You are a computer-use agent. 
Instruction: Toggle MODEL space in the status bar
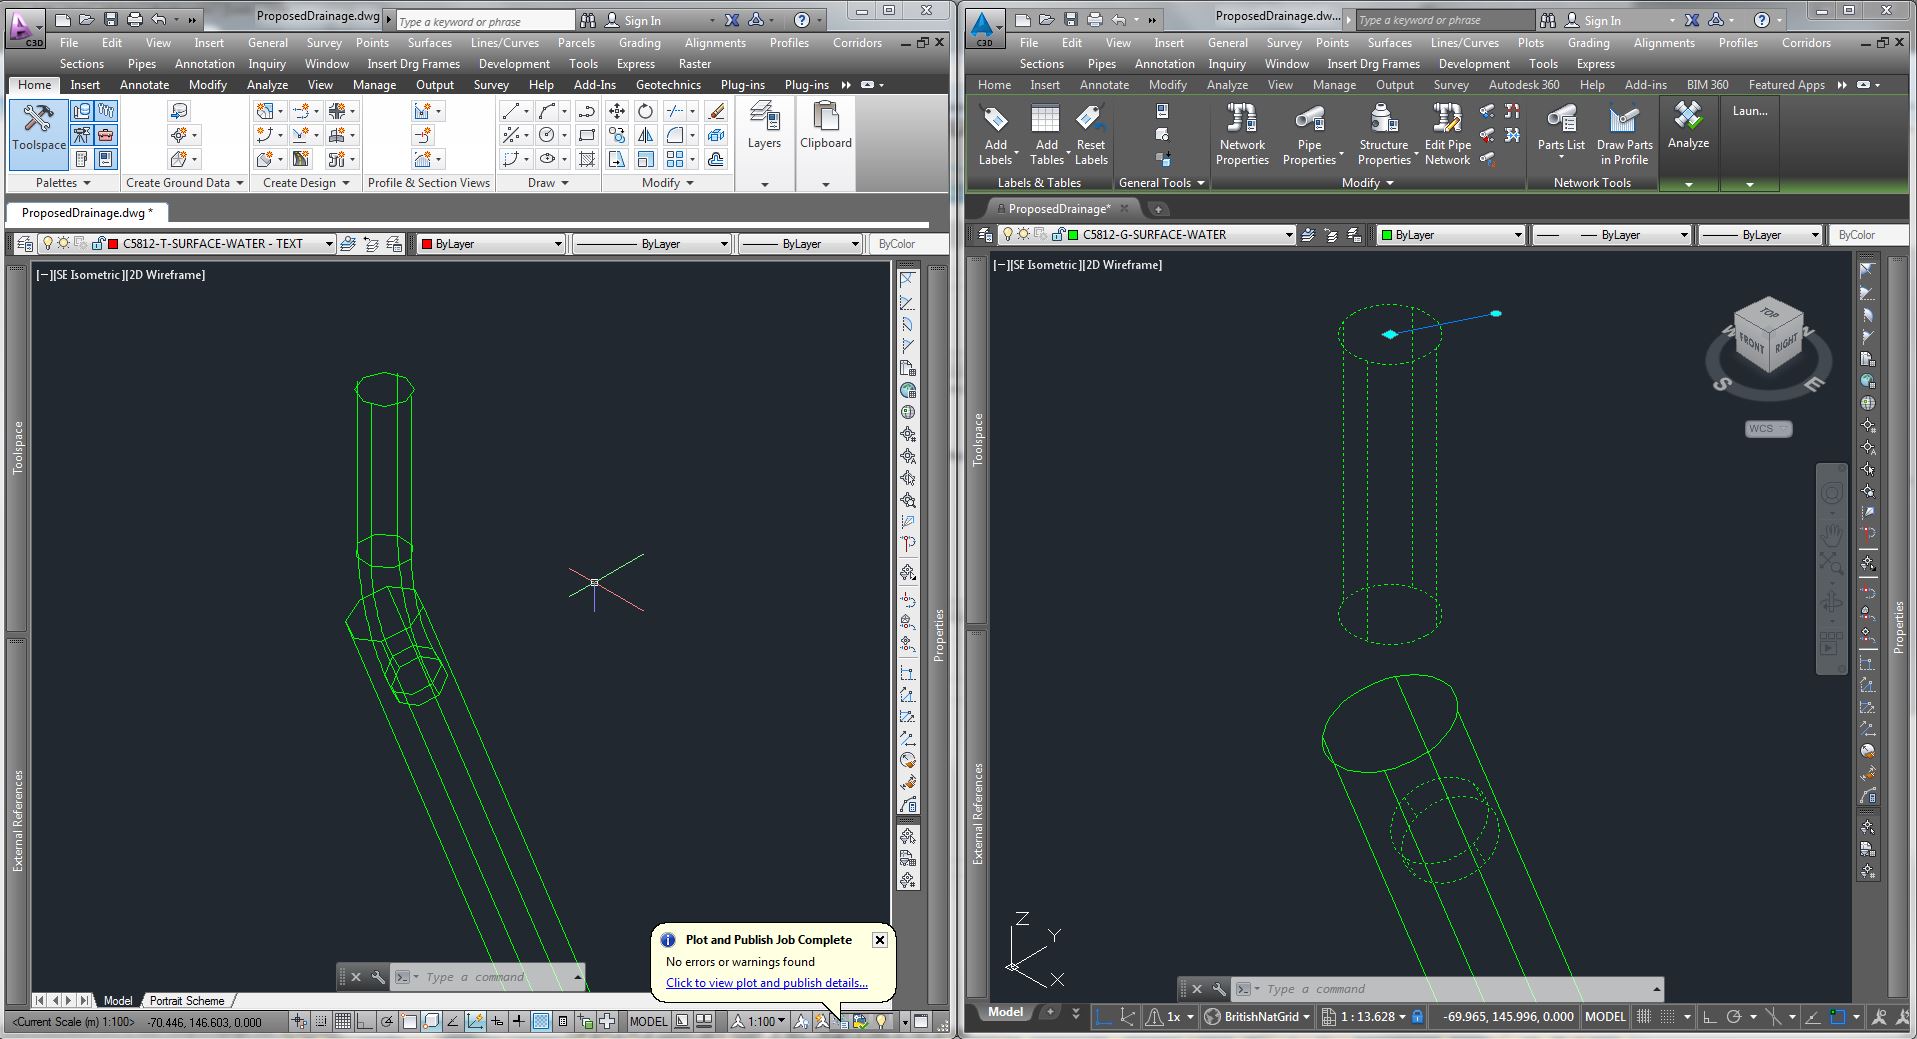click(x=1605, y=1016)
